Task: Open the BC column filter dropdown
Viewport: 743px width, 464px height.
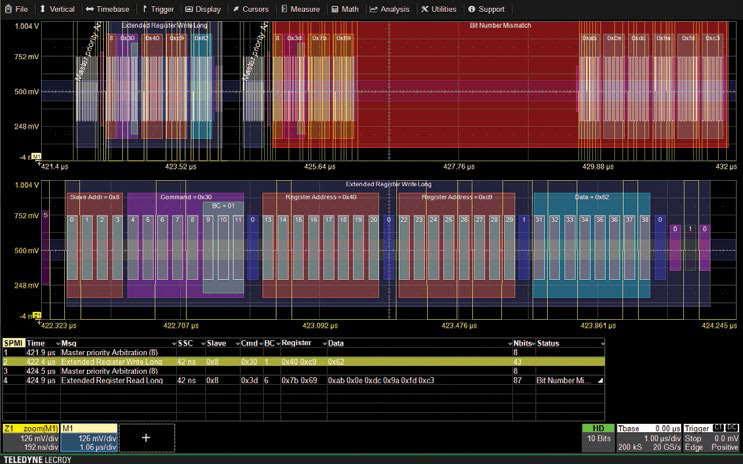Action: pyautogui.click(x=278, y=344)
